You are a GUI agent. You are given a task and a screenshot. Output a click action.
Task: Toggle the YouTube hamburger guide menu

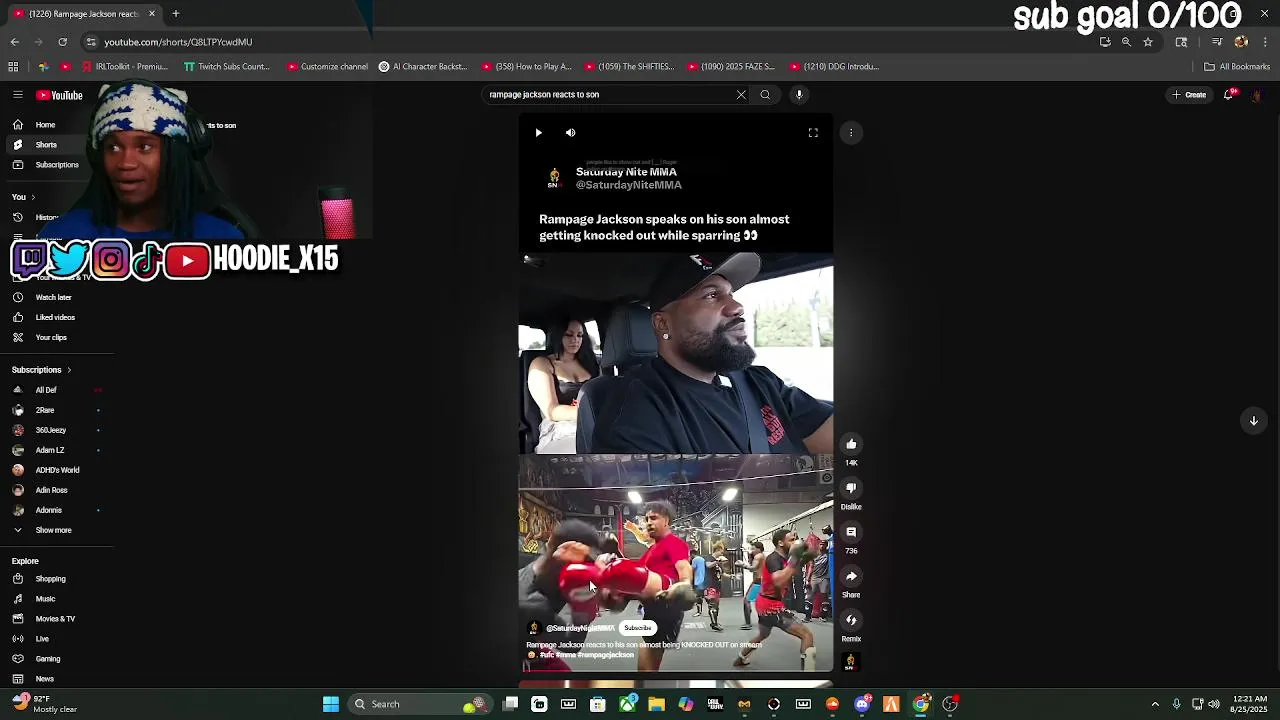pos(18,95)
